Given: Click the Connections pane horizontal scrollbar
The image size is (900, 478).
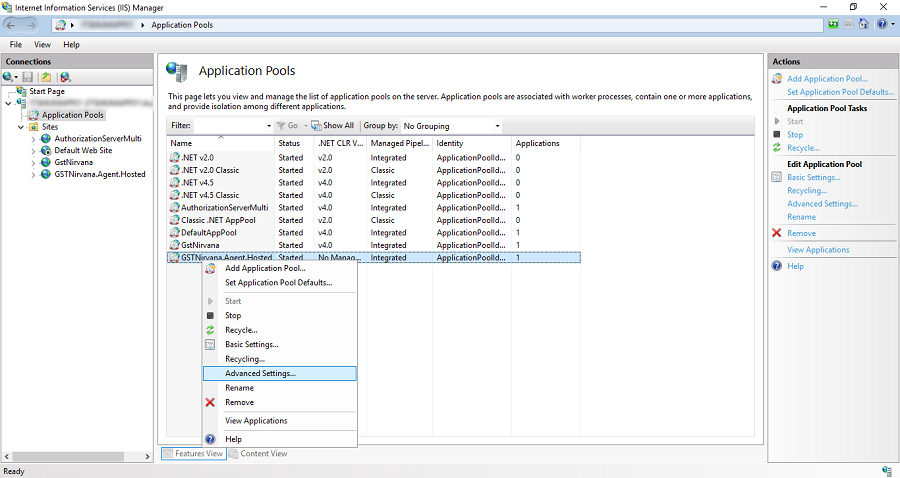Looking at the screenshot, I should [68, 456].
